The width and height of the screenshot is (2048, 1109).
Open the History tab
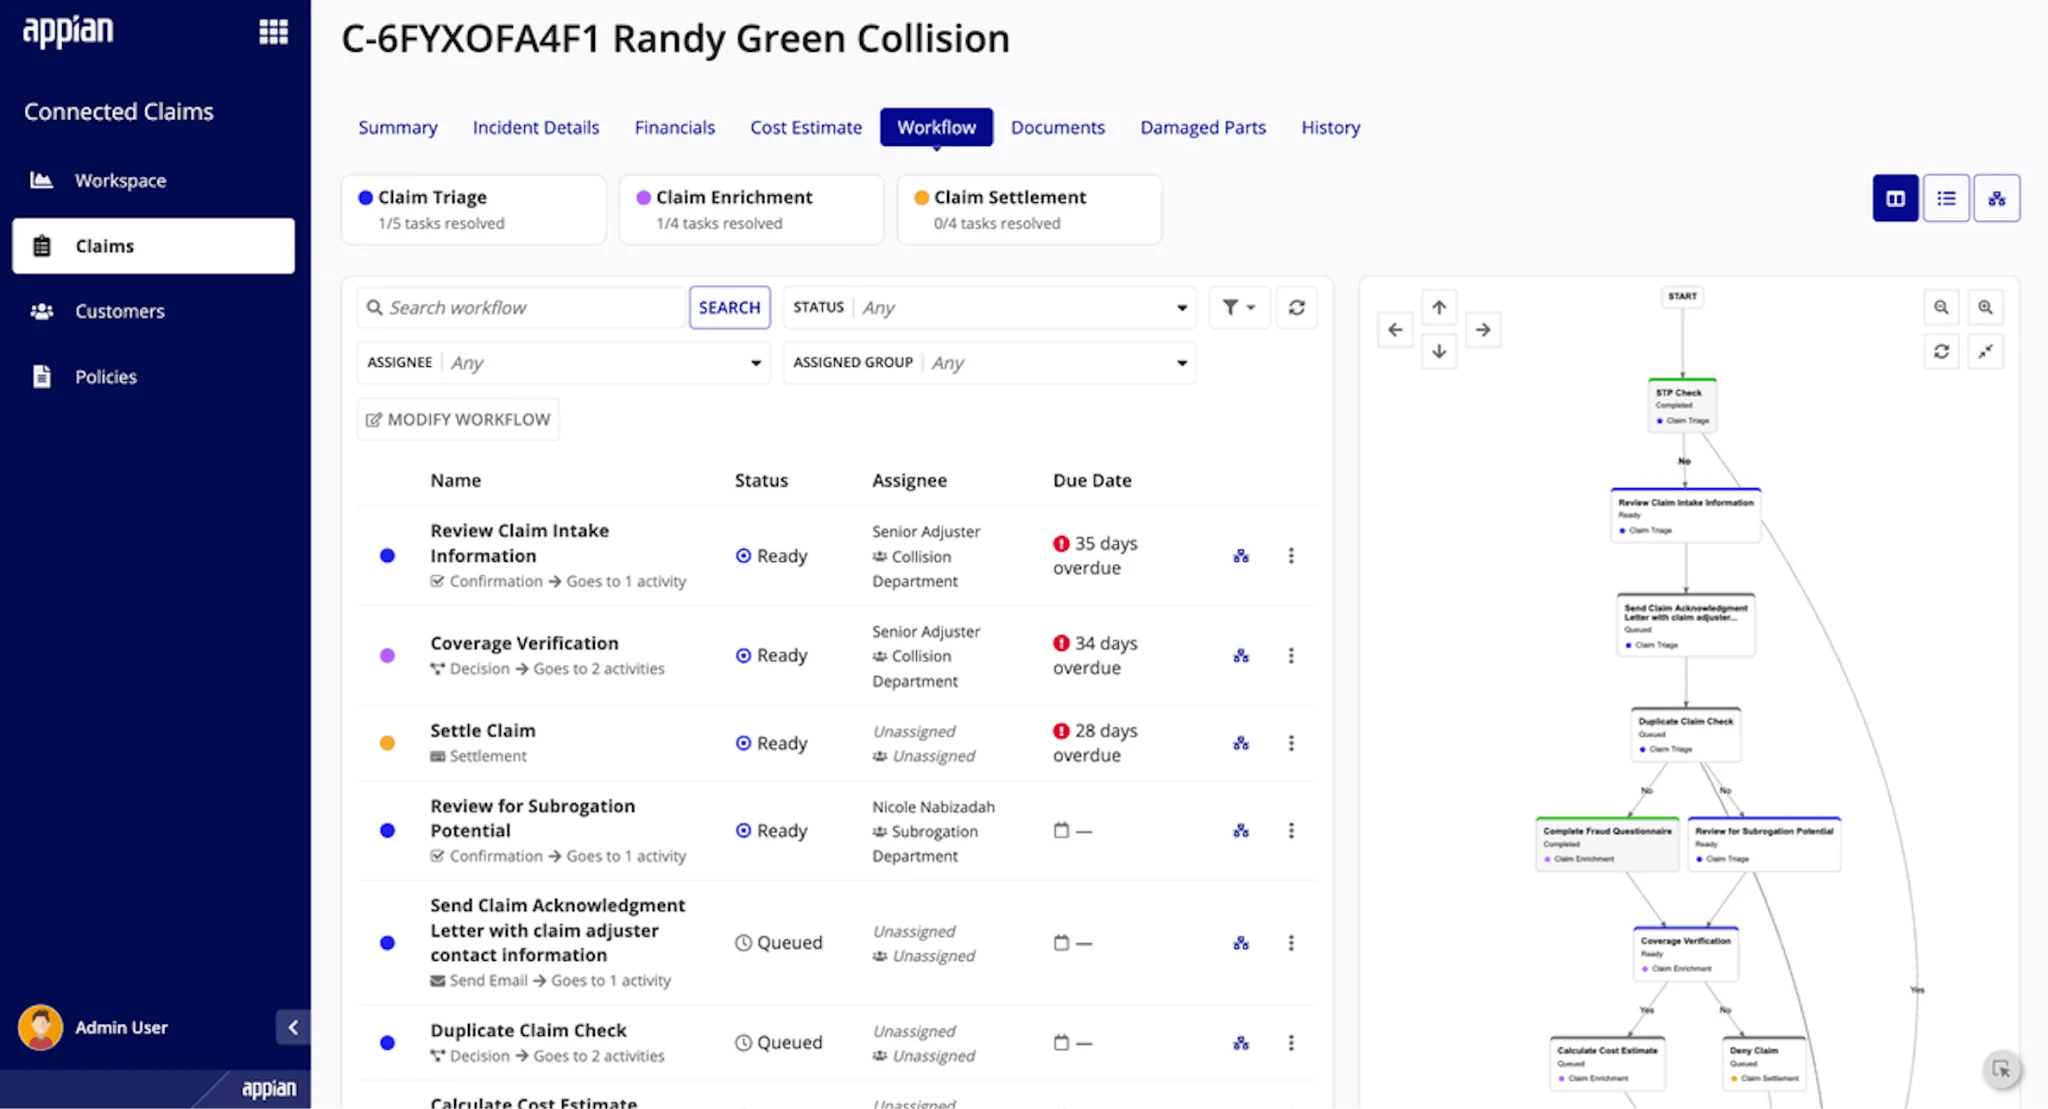[x=1330, y=127]
